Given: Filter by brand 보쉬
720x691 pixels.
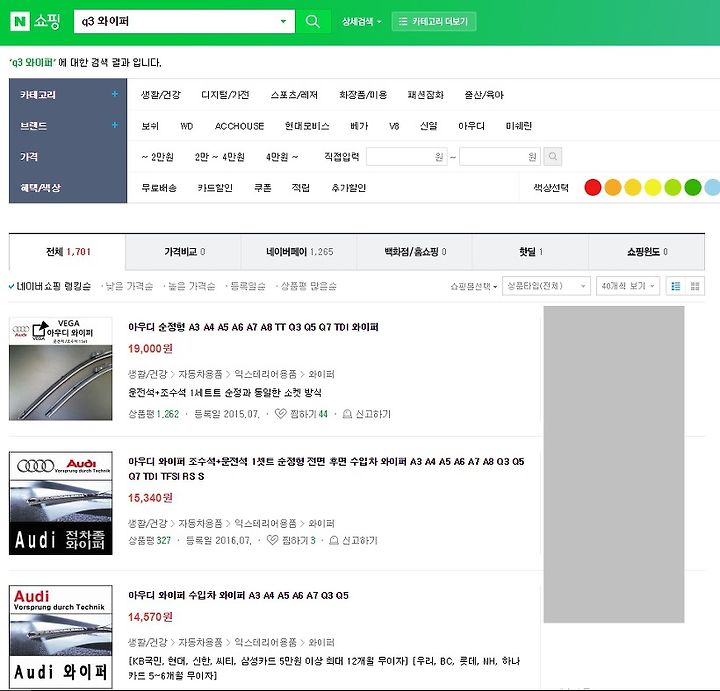Looking at the screenshot, I should [150, 126].
